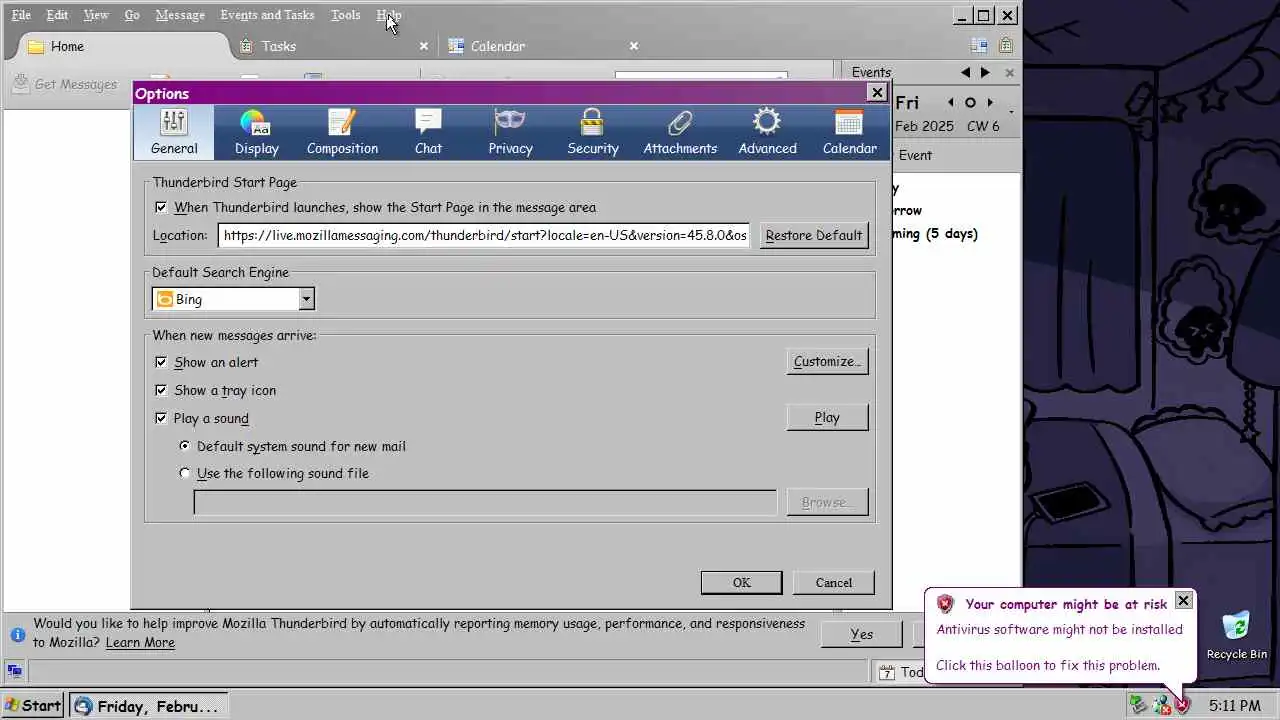Click the tasks tab shortcut icon at top right

tap(1006, 46)
